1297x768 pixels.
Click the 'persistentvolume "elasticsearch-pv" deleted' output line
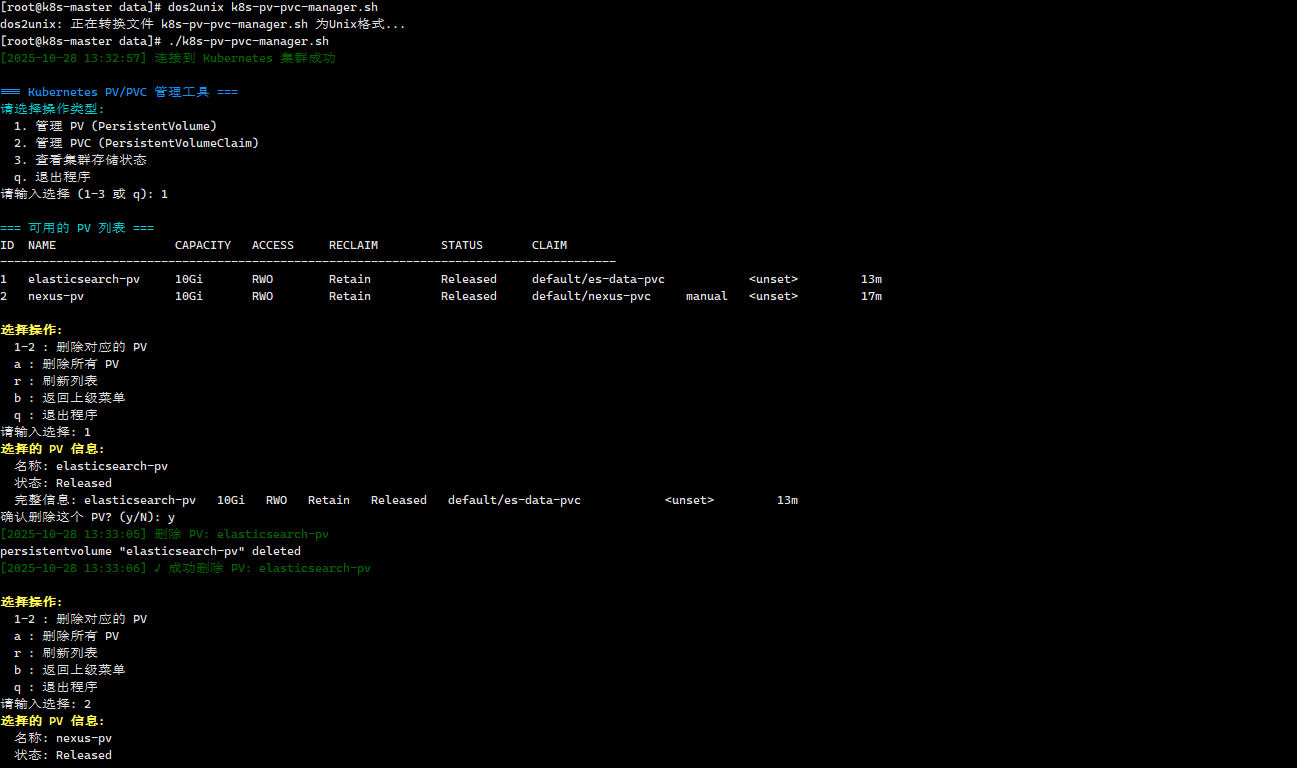tap(150, 551)
